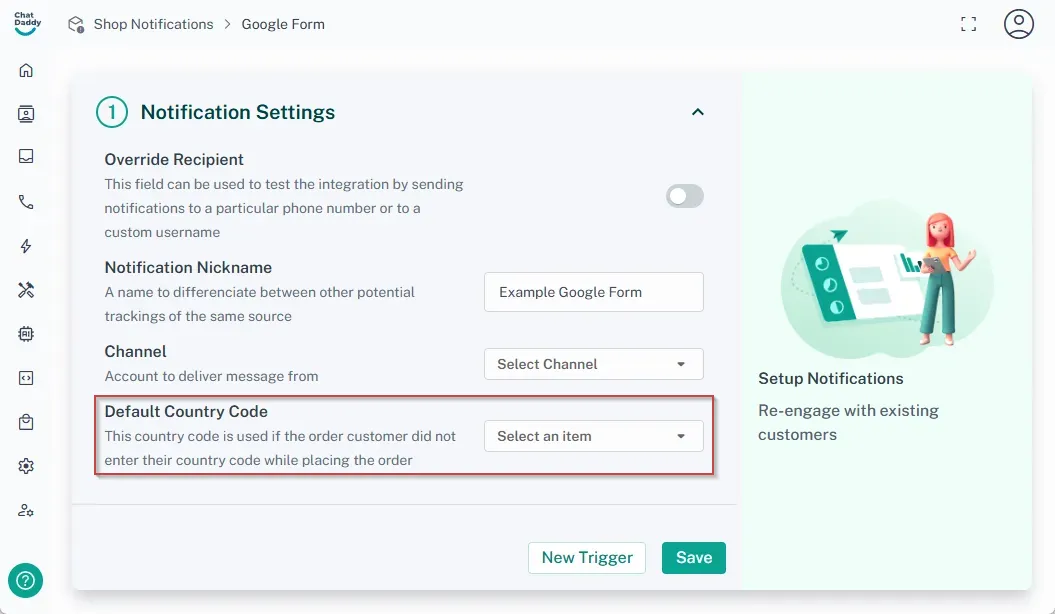Open the lightning bolt automation icon

(x=26, y=246)
